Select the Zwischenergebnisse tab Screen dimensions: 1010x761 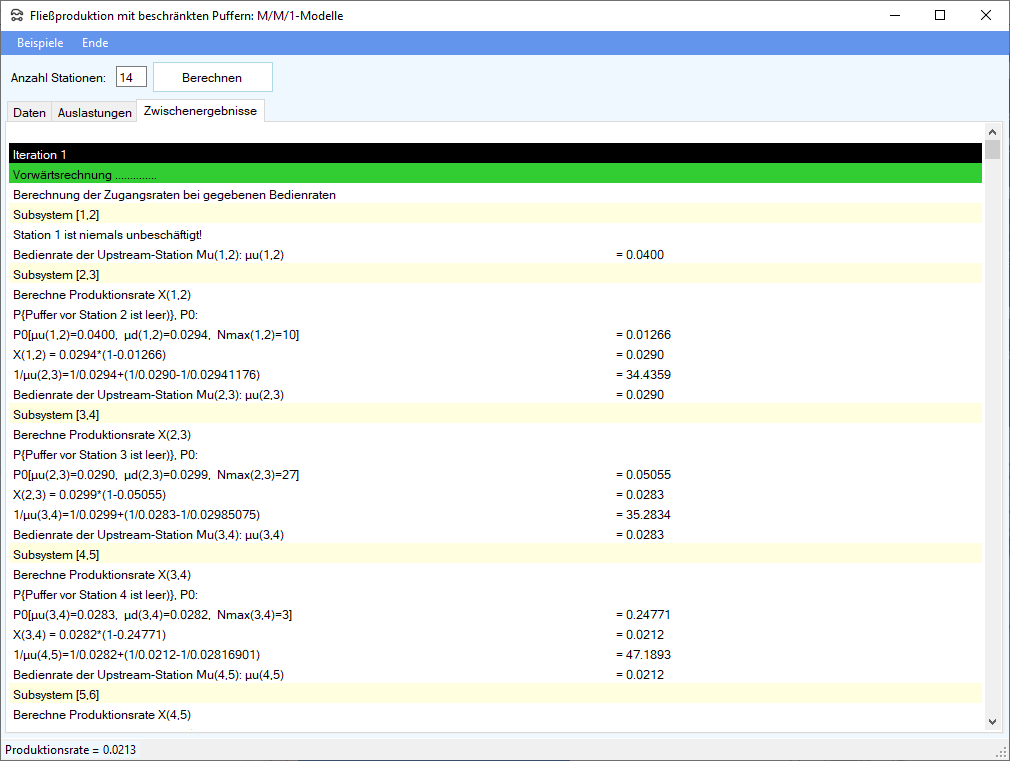200,111
